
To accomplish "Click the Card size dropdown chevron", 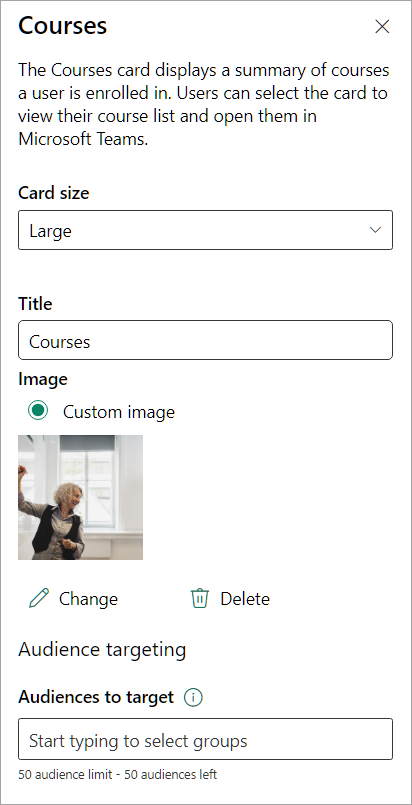I will point(376,230).
